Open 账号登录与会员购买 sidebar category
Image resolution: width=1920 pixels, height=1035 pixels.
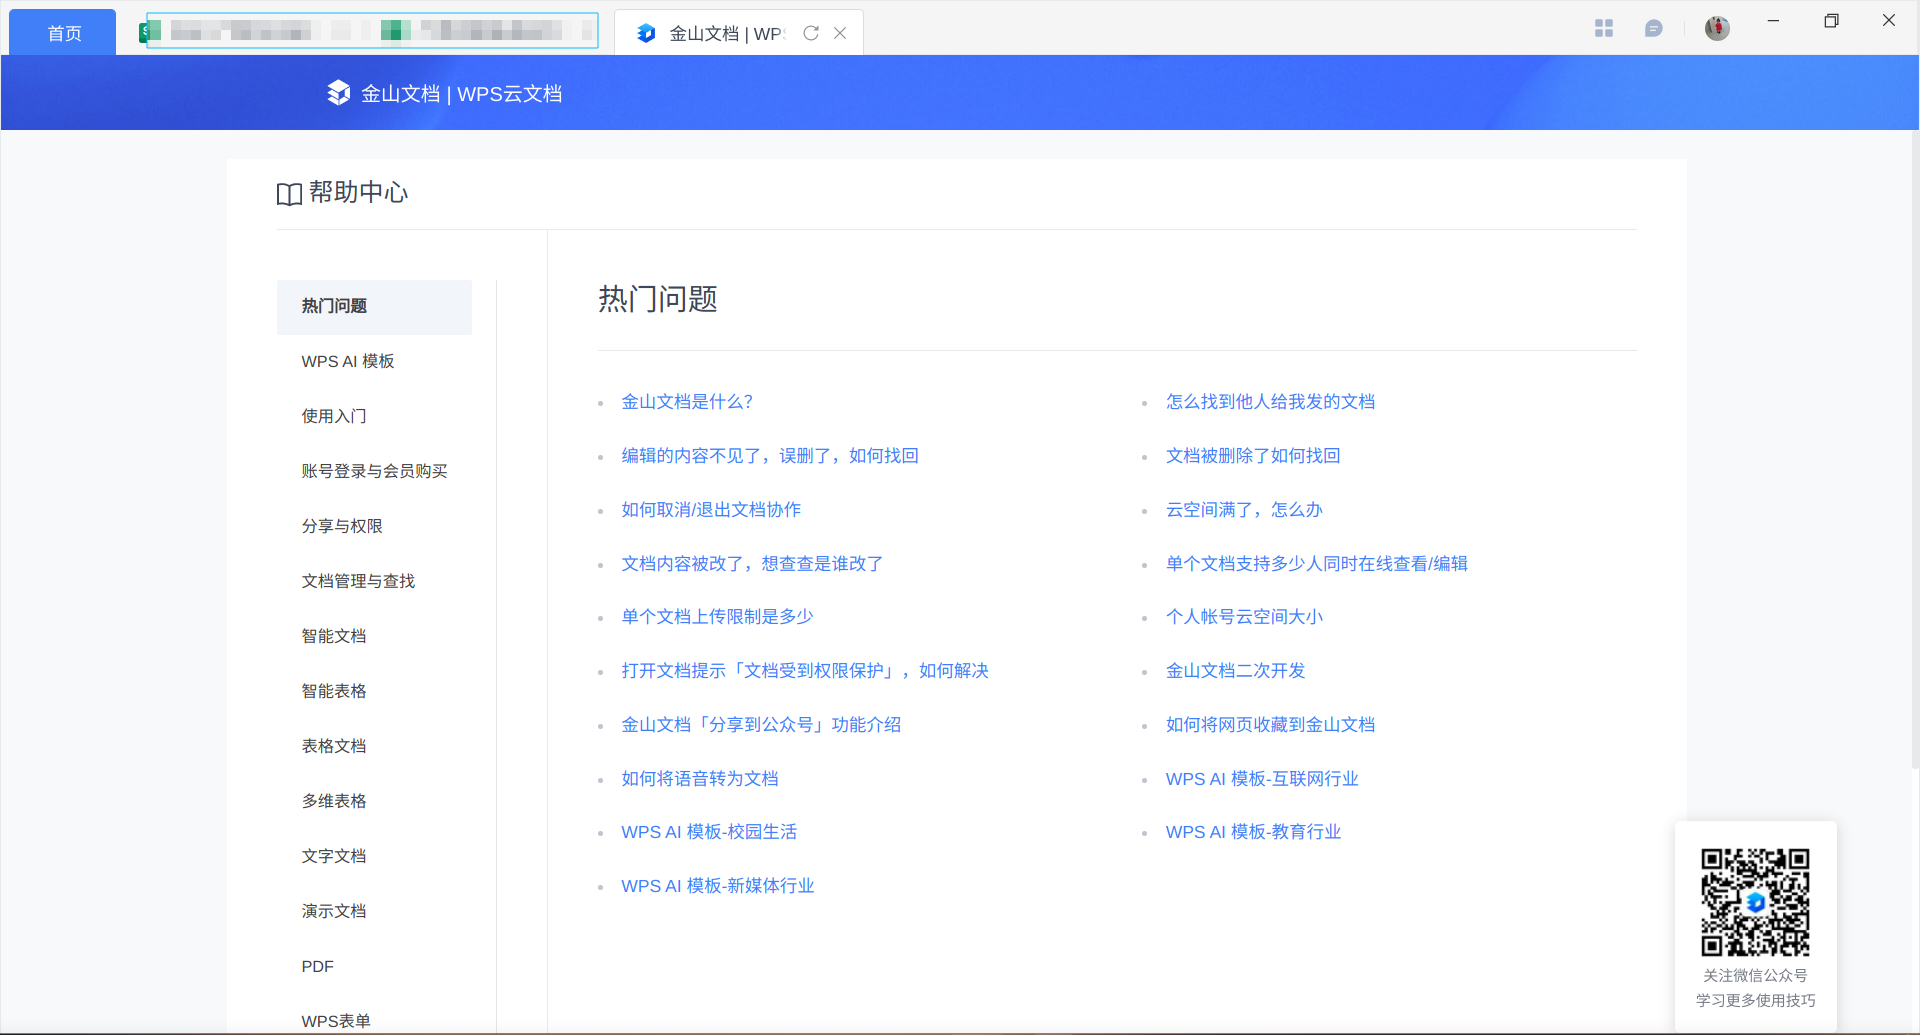pyautogui.click(x=374, y=471)
